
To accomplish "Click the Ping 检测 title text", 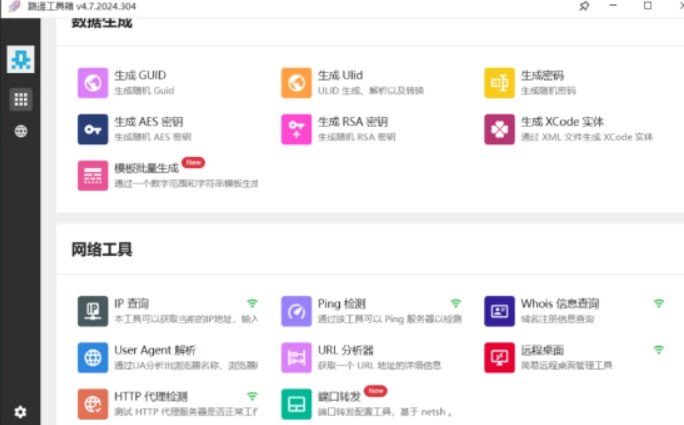I will pos(342,304).
